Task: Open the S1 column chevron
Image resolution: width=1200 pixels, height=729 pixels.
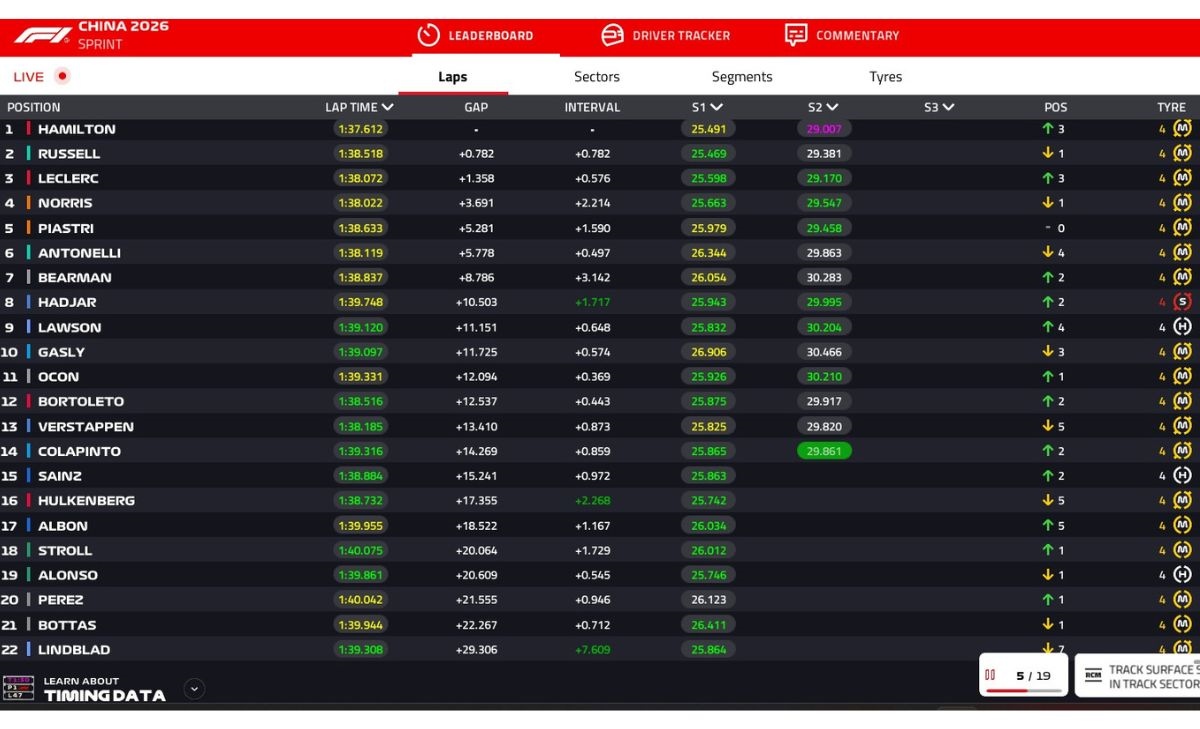Action: 716,107
